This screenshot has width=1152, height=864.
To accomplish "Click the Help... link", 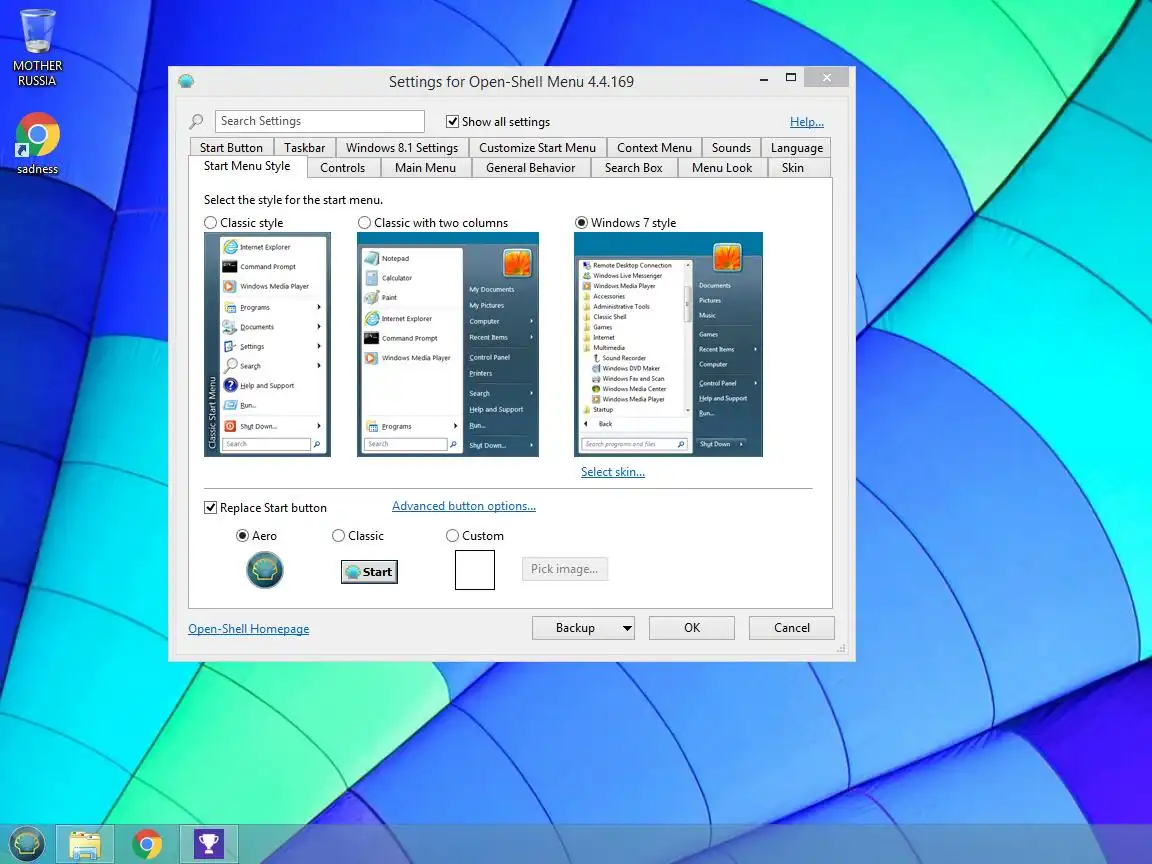I will [807, 122].
